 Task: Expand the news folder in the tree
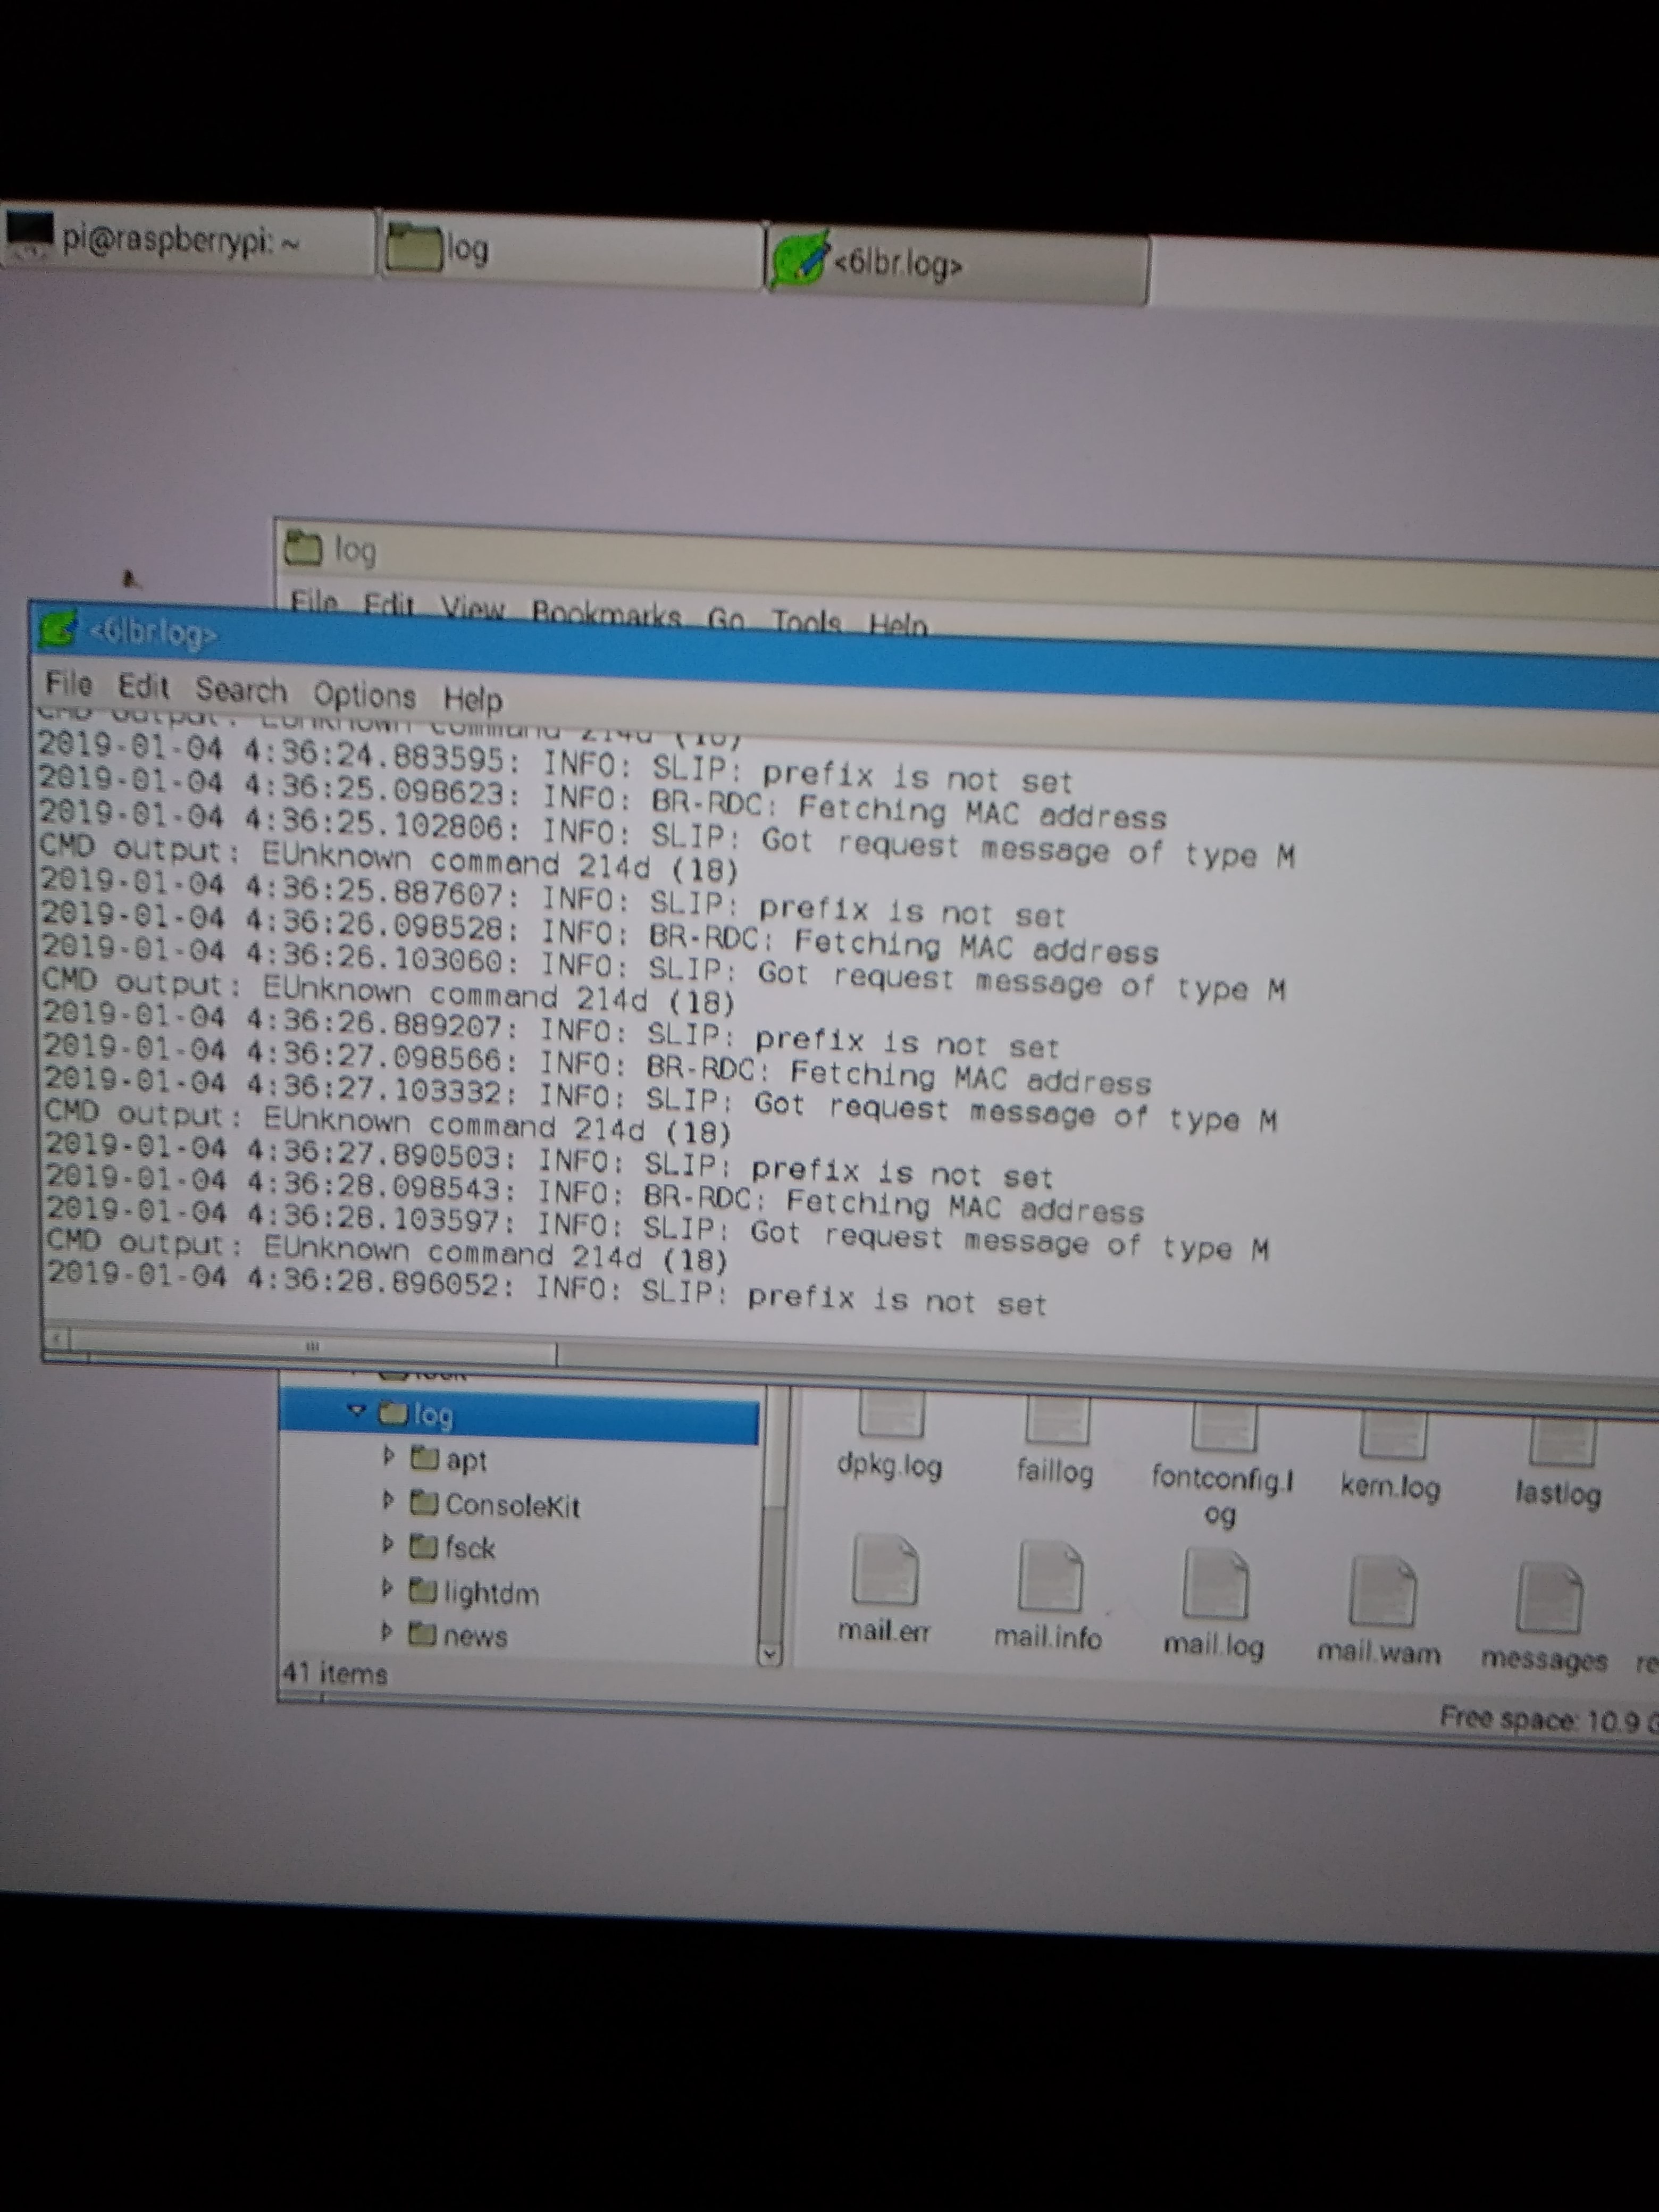coord(388,1631)
